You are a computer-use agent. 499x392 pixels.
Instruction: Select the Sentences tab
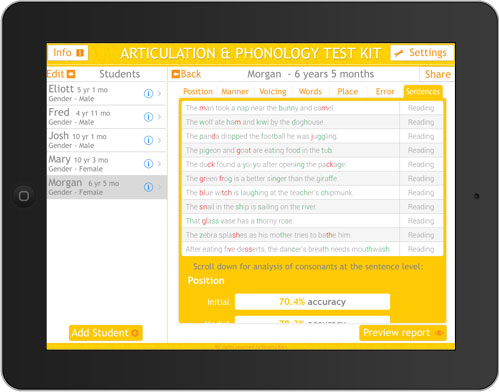[423, 92]
